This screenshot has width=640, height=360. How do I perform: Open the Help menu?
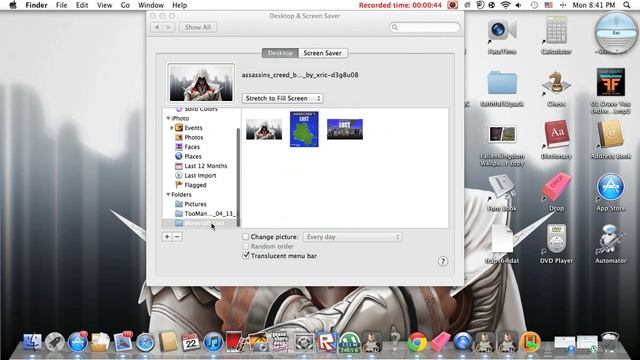pos(179,5)
